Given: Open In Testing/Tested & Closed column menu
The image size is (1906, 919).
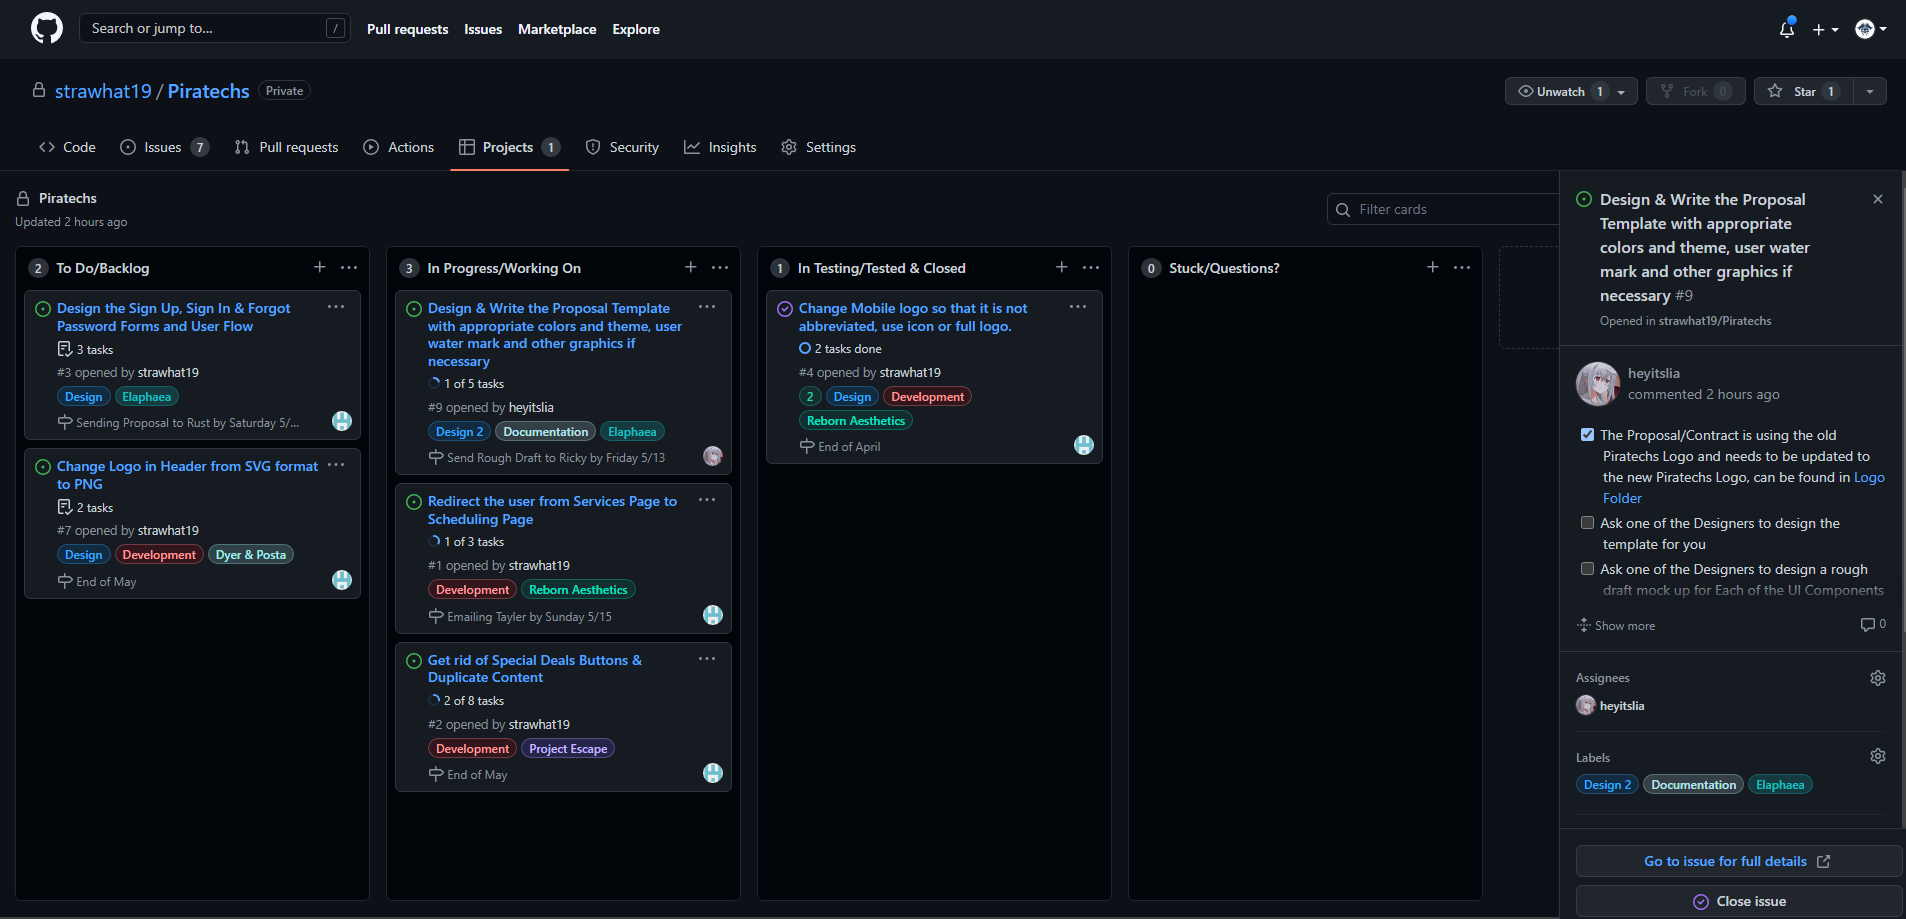Looking at the screenshot, I should click(1091, 267).
